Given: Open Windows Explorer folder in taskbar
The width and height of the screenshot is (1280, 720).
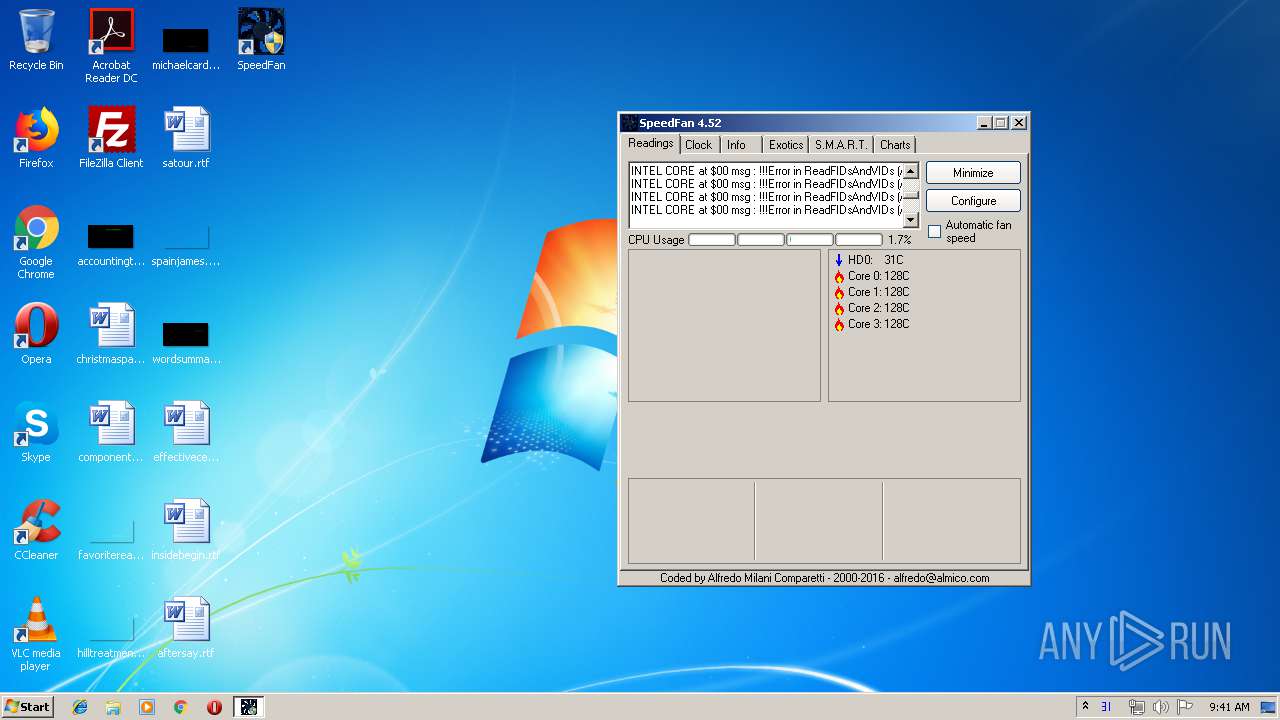Looking at the screenshot, I should (x=113, y=707).
